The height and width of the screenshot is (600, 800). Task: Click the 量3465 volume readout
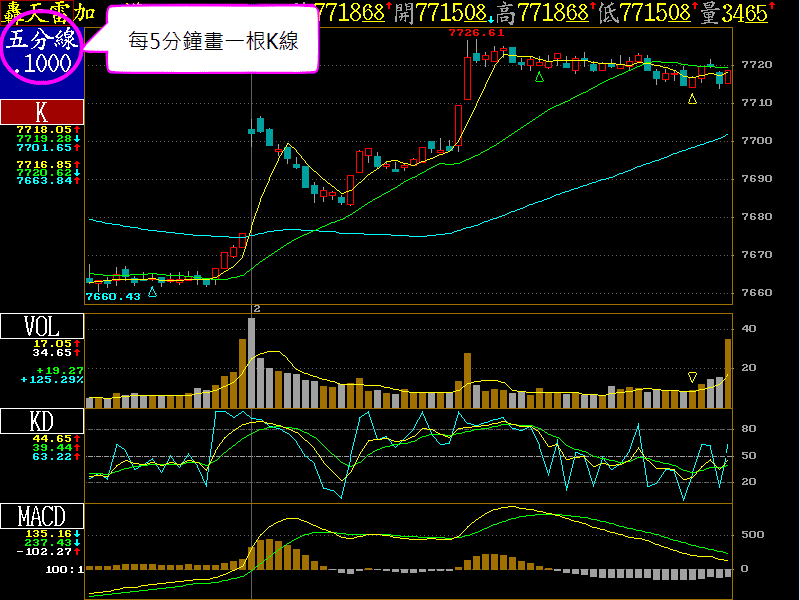pyautogui.click(x=734, y=12)
